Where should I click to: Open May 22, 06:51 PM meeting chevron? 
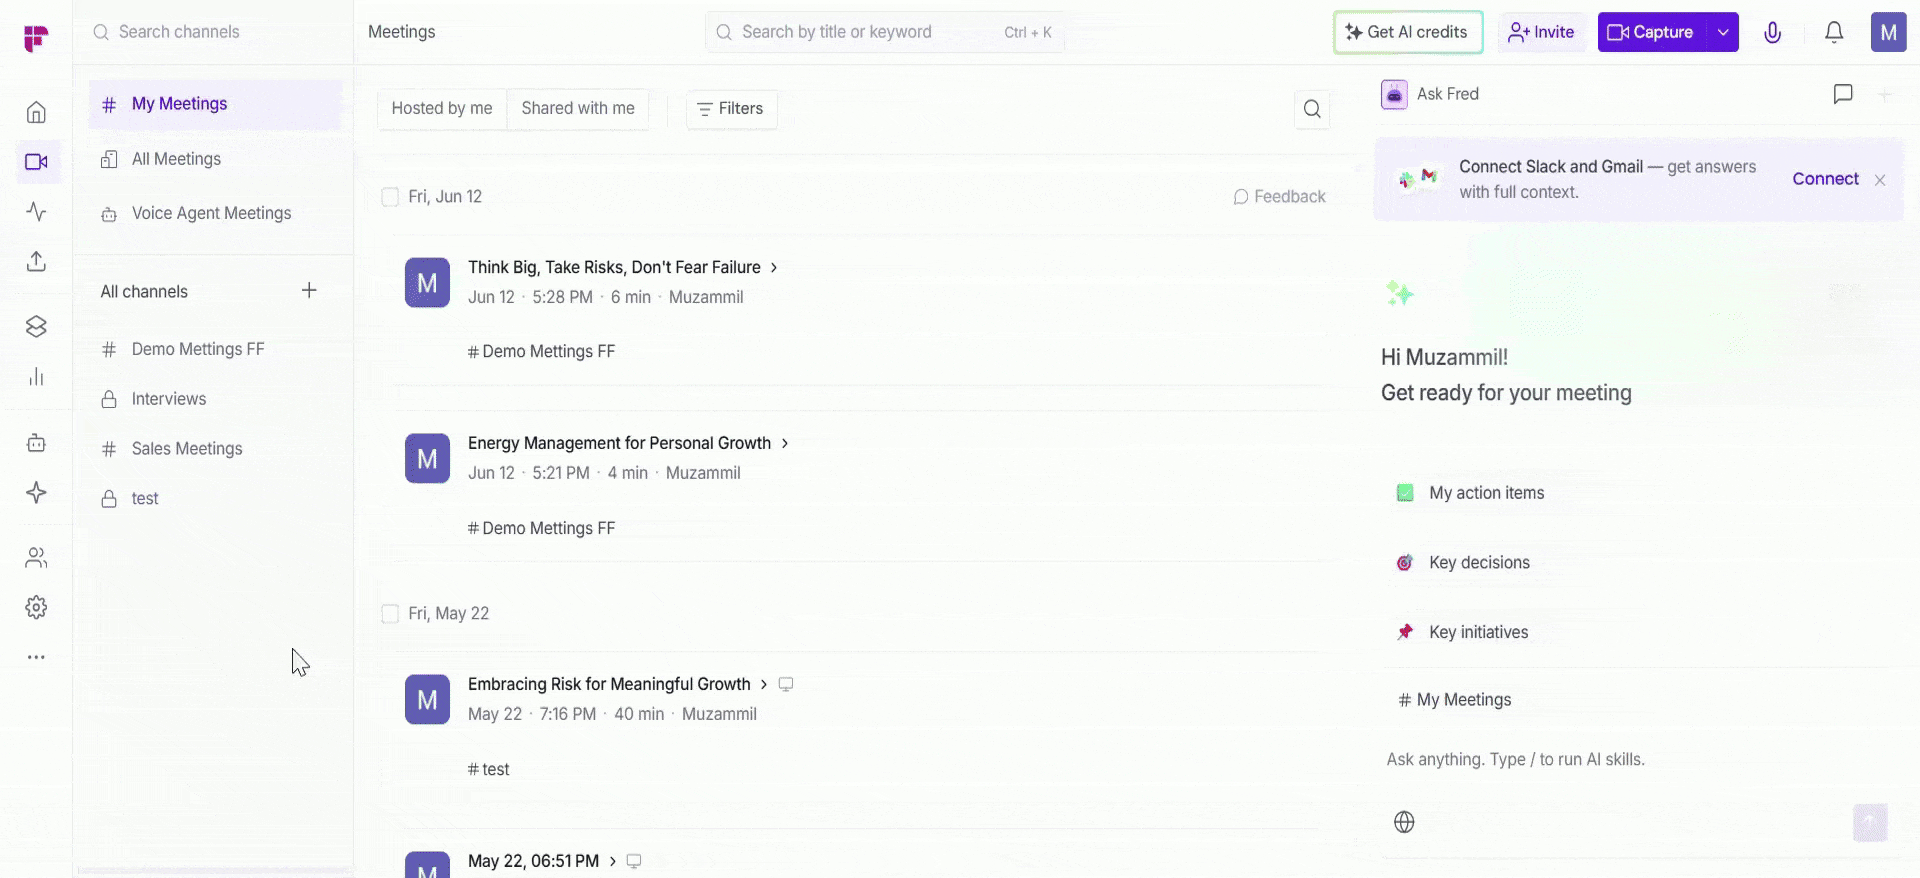pos(613,861)
